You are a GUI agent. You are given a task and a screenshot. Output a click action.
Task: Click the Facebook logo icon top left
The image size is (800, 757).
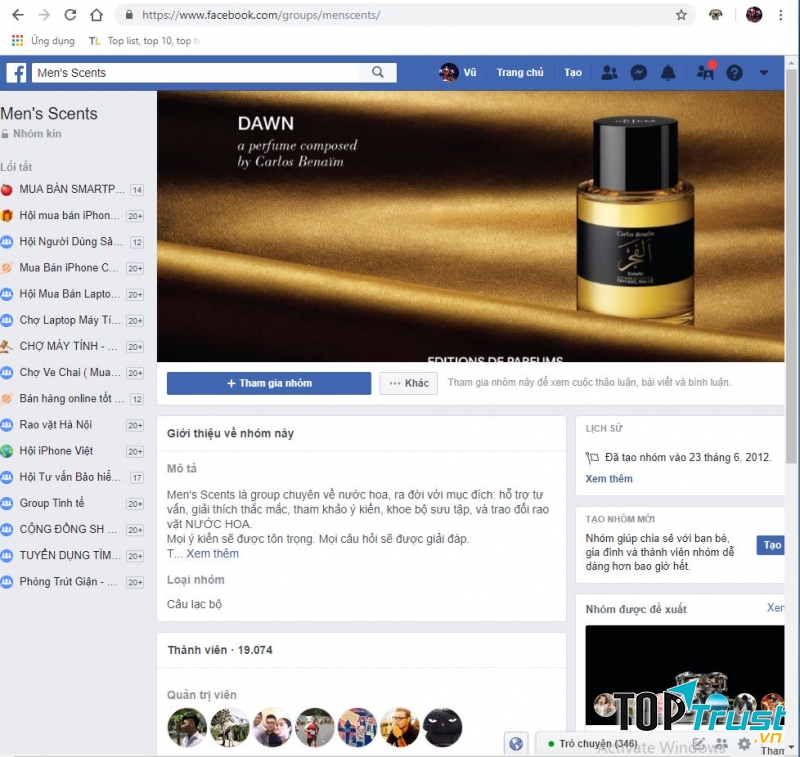[x=16, y=72]
